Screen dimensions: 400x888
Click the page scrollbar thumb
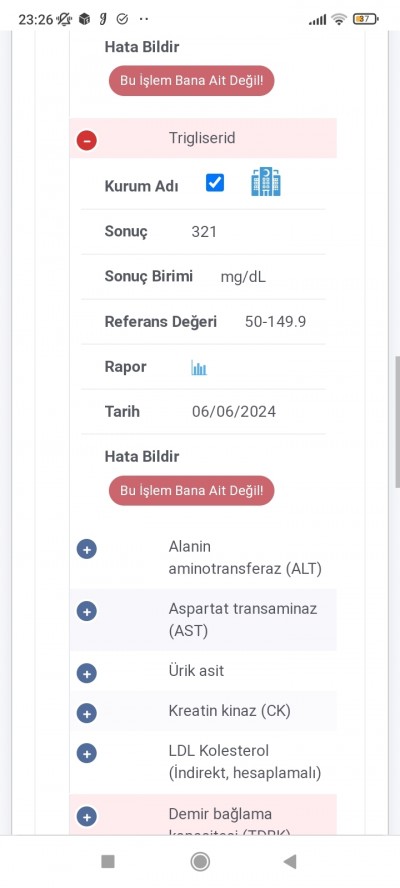pyautogui.click(x=397, y=421)
